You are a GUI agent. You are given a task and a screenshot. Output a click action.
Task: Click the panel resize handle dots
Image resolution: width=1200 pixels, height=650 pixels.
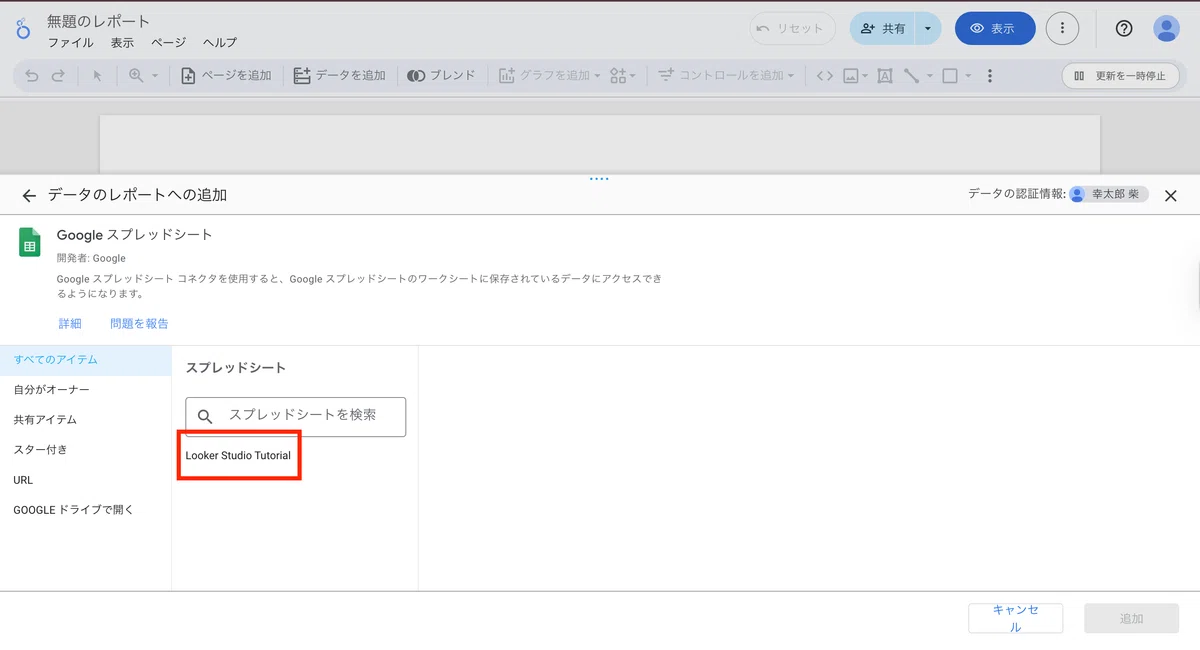click(x=599, y=179)
